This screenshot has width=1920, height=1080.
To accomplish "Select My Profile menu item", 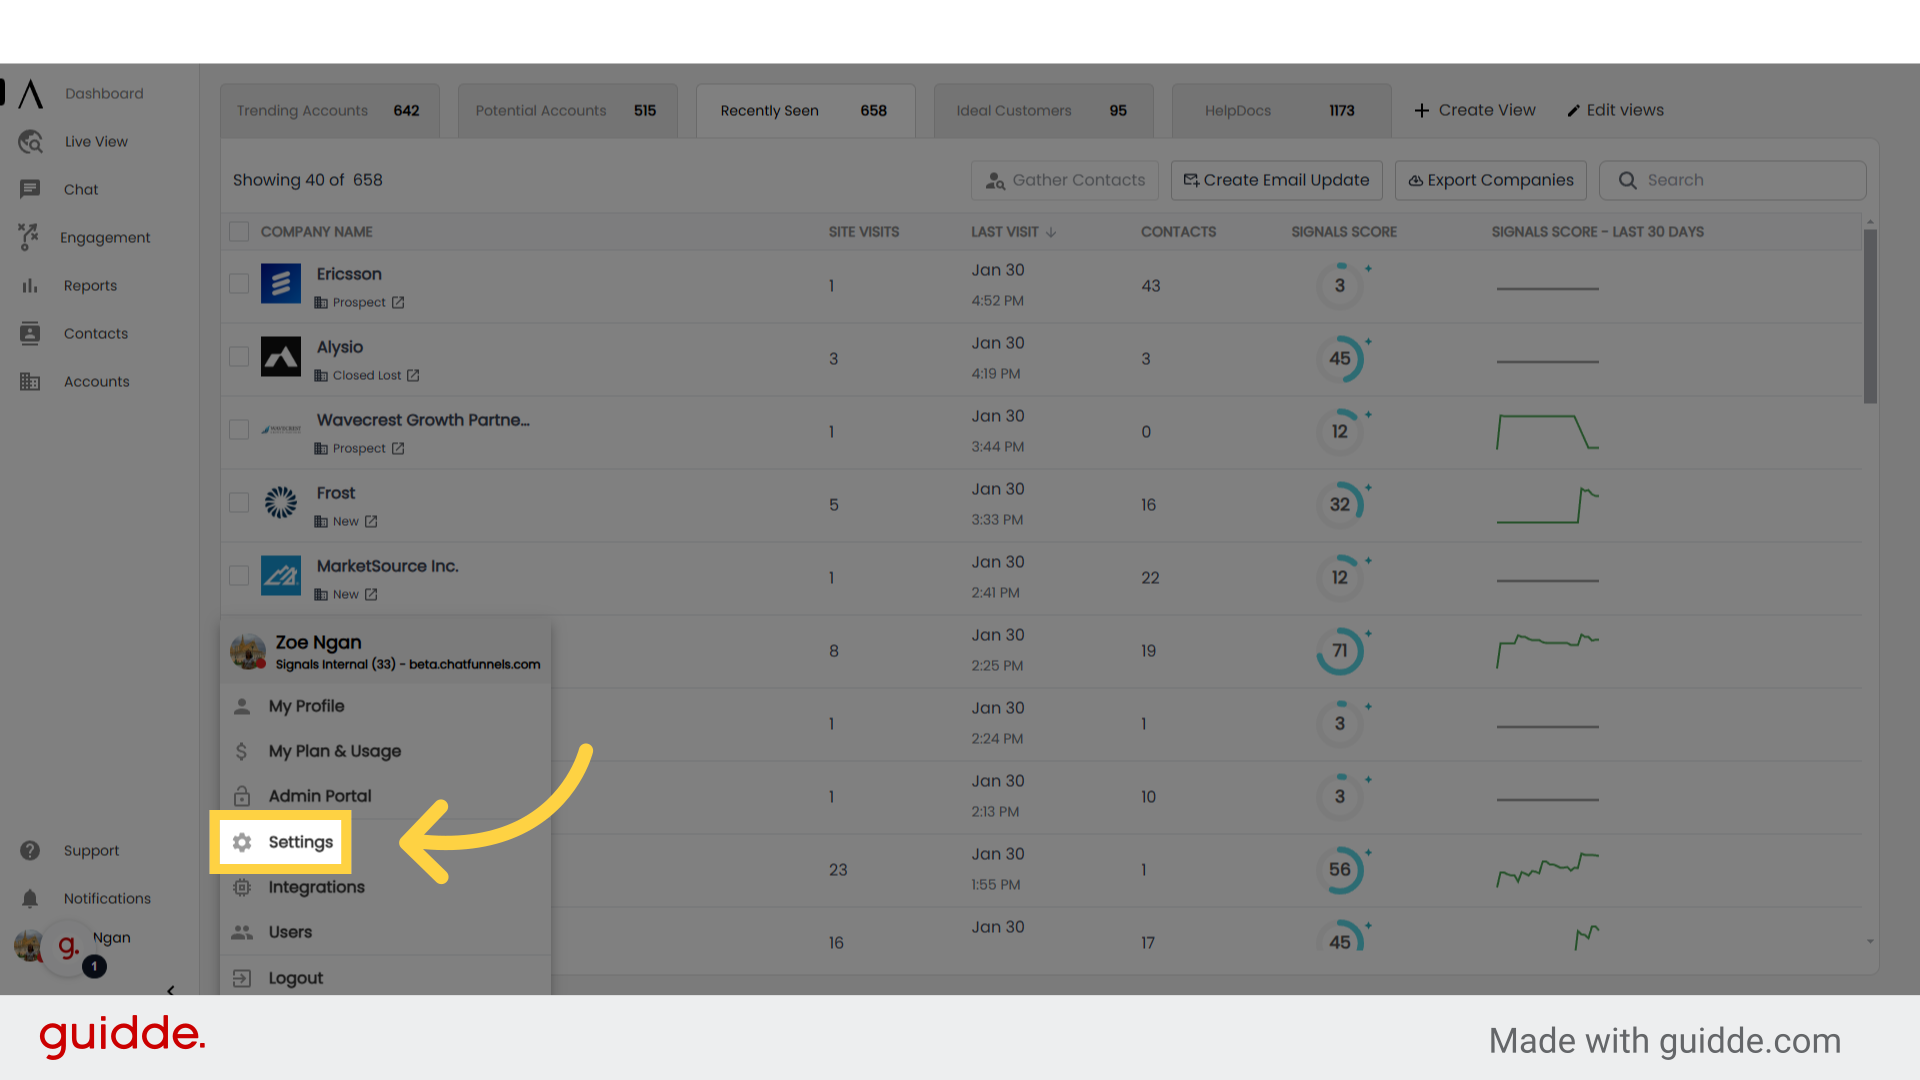I will [385, 706].
